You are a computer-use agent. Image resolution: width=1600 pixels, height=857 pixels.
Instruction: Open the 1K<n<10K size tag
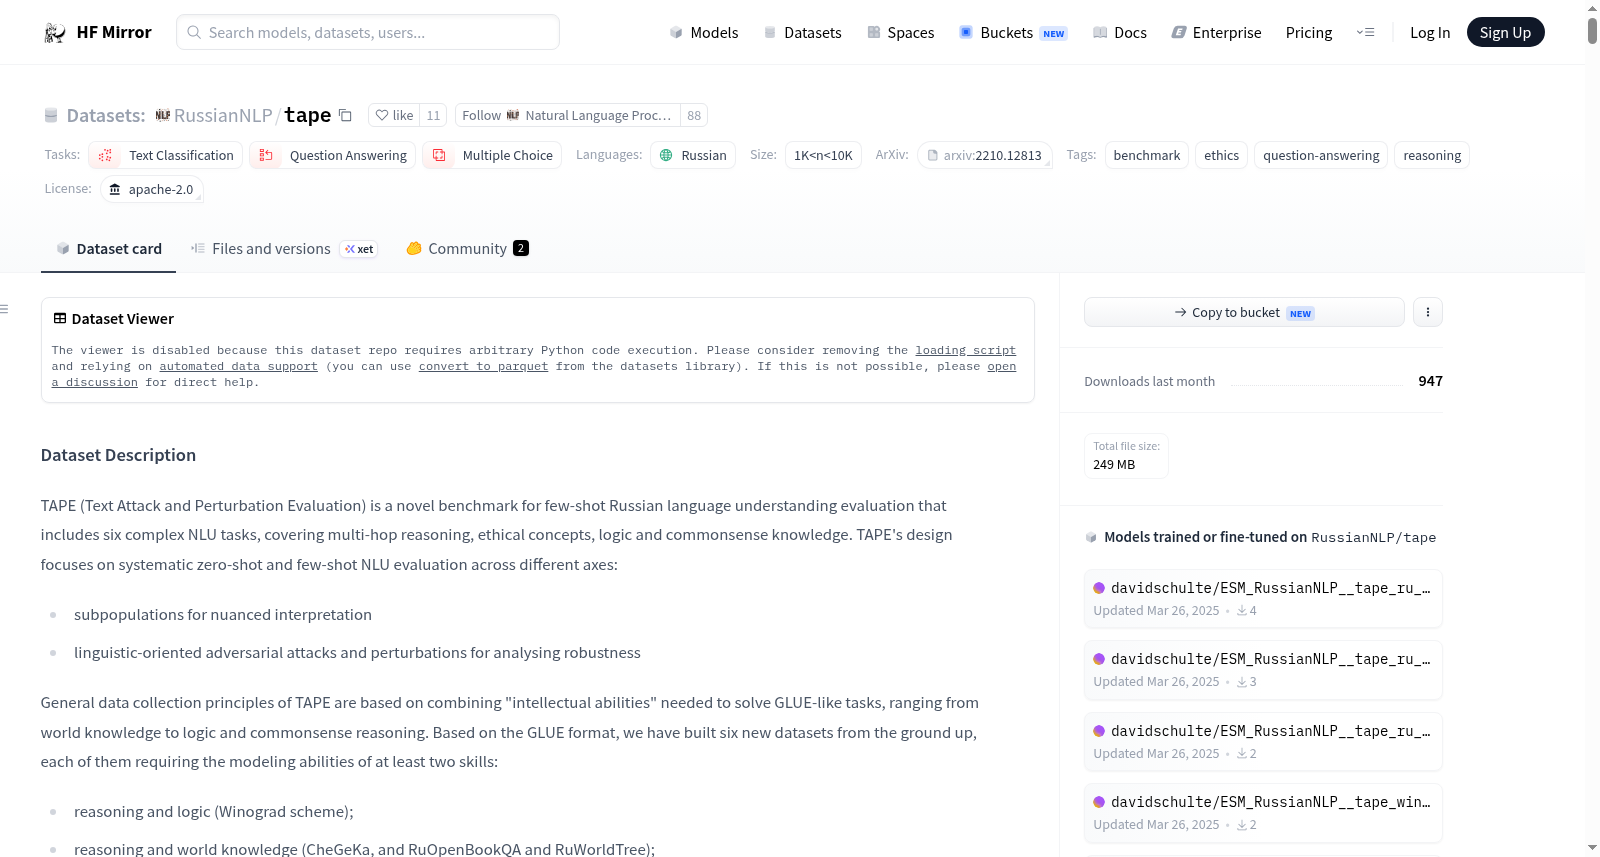click(823, 155)
